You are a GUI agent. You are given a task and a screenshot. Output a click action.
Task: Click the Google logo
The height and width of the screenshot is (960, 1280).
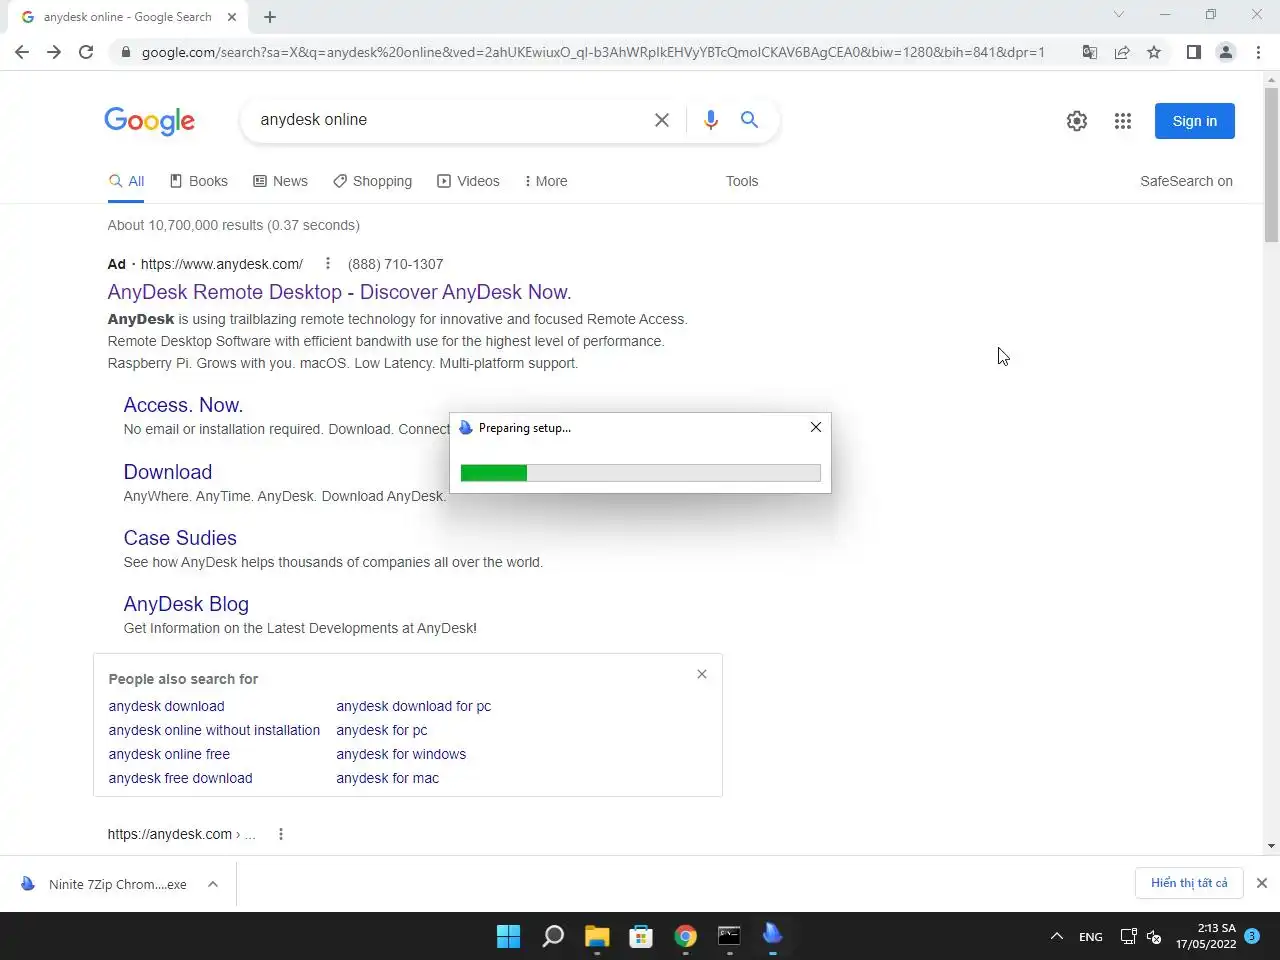[150, 121]
